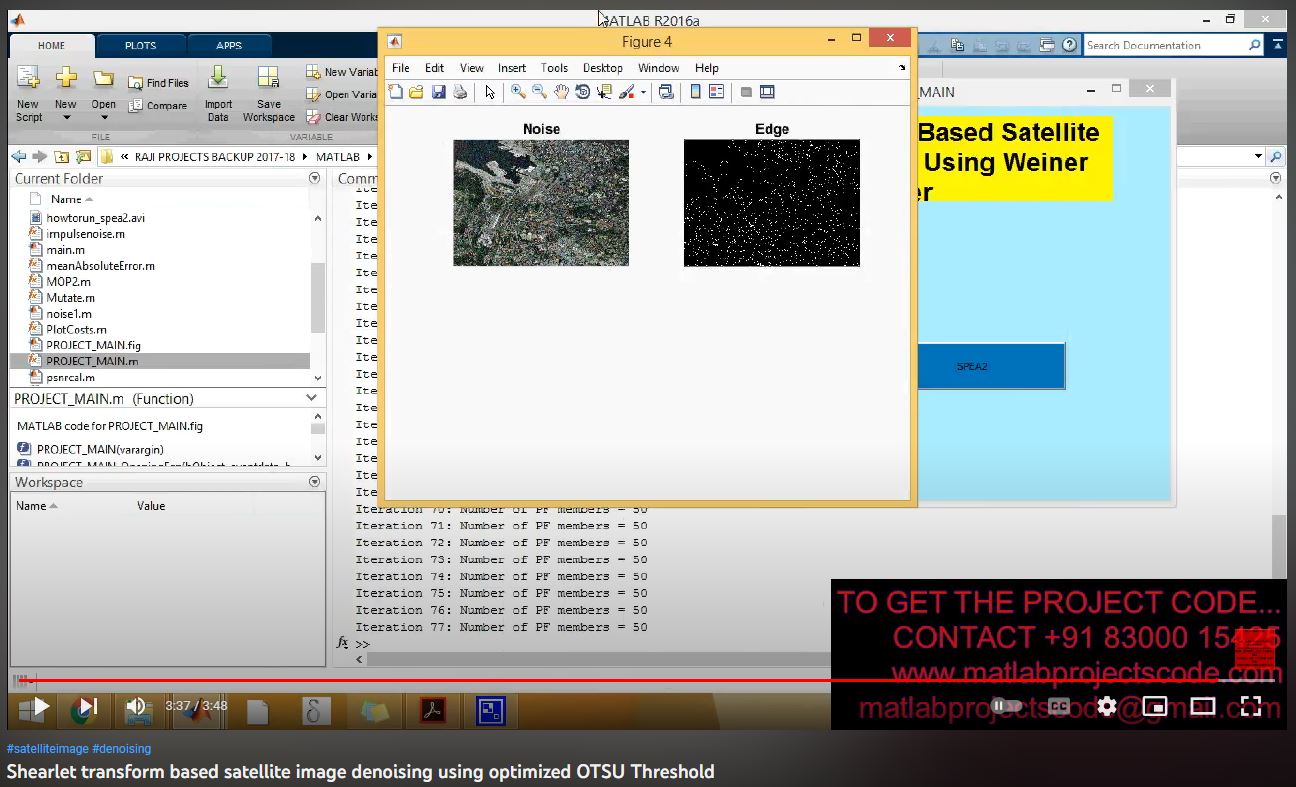Click the Save Figure disk icon

(438, 92)
